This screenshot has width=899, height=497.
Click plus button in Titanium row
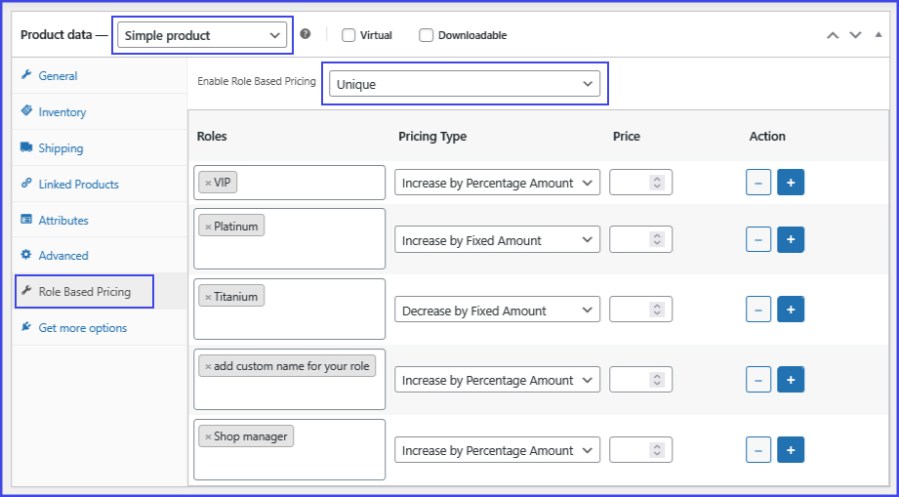[x=791, y=310]
